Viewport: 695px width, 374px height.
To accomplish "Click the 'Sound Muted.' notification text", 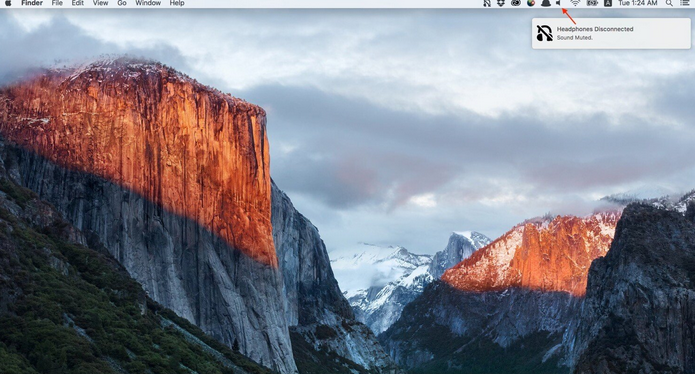I will pos(574,38).
